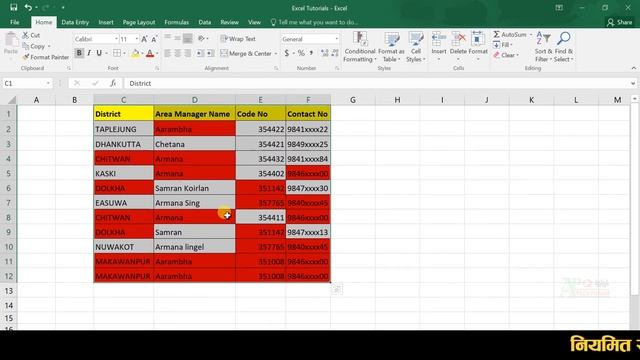
Task: Switch to the Formulas tab
Action: (176, 22)
